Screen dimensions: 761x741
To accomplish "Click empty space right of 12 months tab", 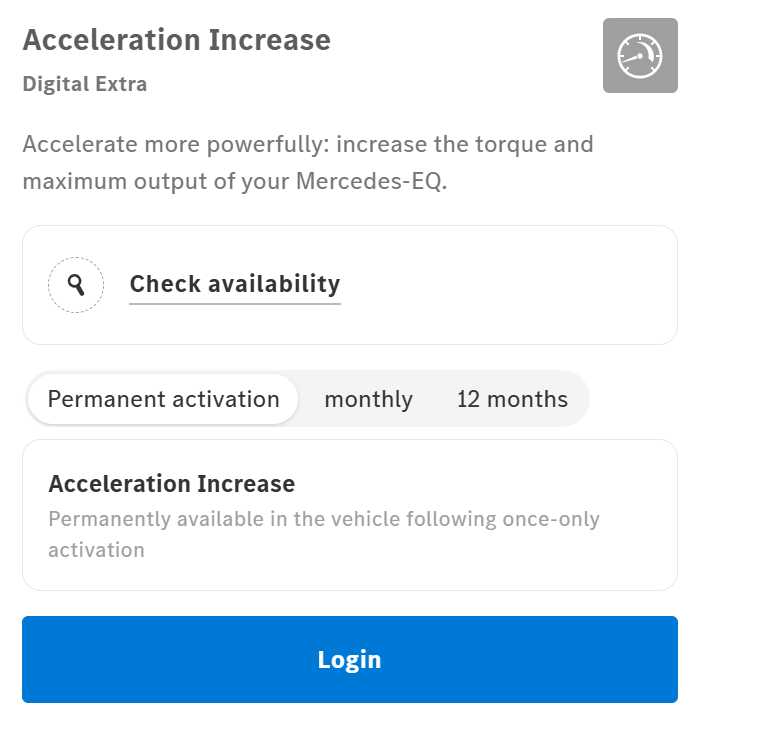I will click(632, 399).
